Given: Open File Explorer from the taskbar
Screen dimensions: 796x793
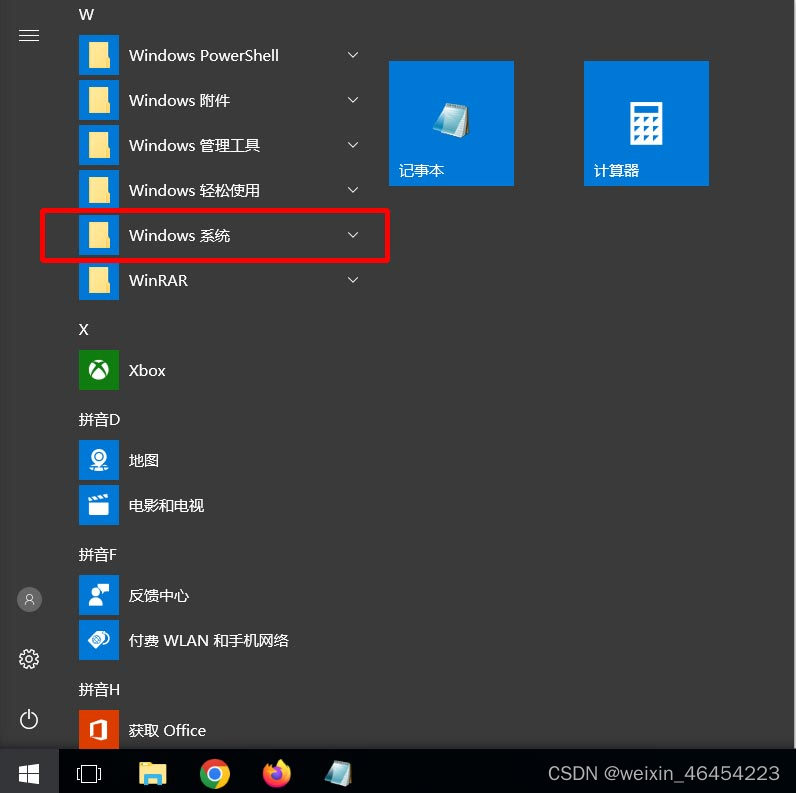Looking at the screenshot, I should [153, 774].
